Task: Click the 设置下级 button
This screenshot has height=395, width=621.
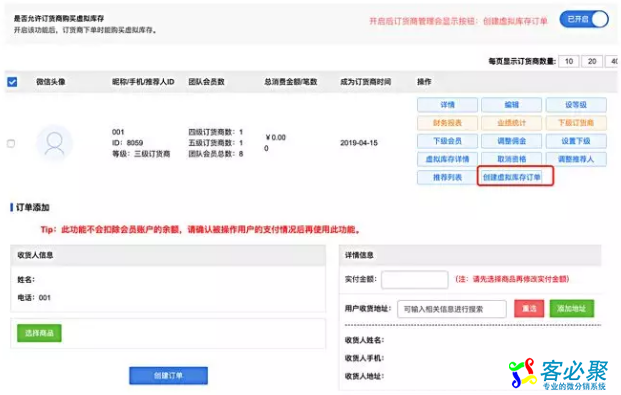Action: click(x=576, y=141)
